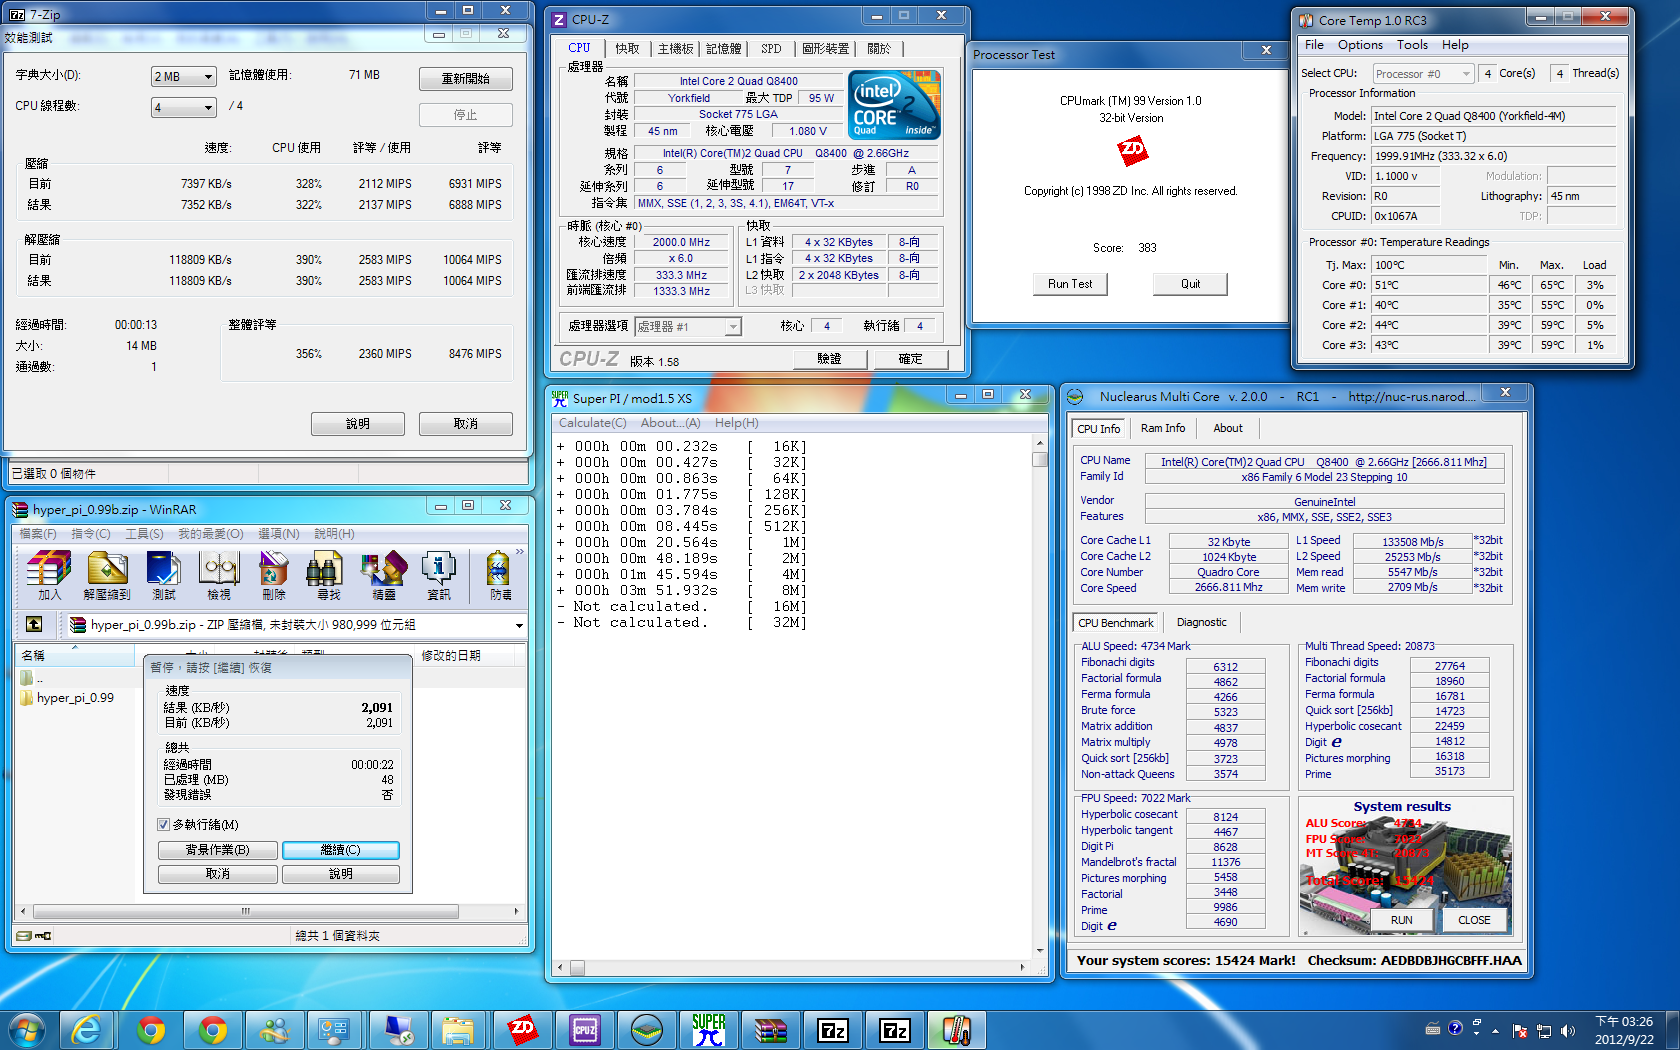Click the WinRAR View (檢視) toolbar icon

click(218, 576)
